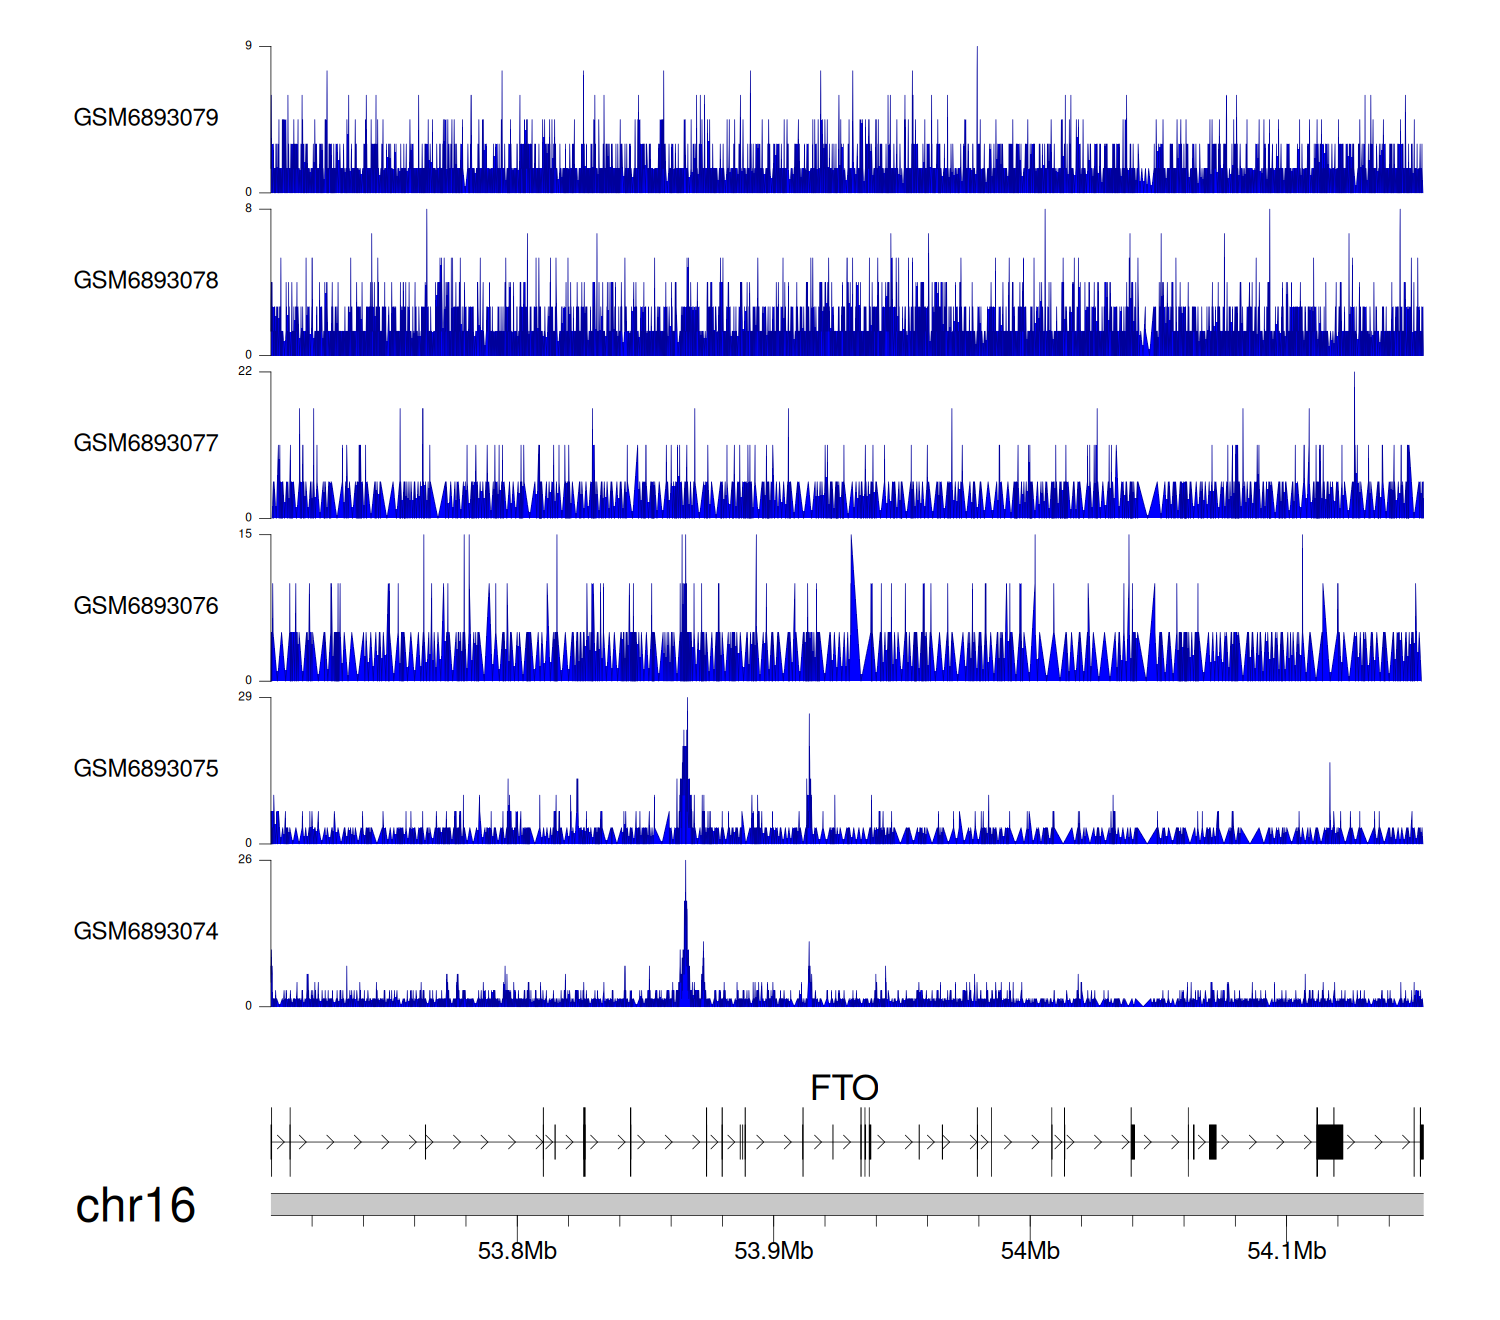Click the GSM6893077 track name

click(146, 444)
